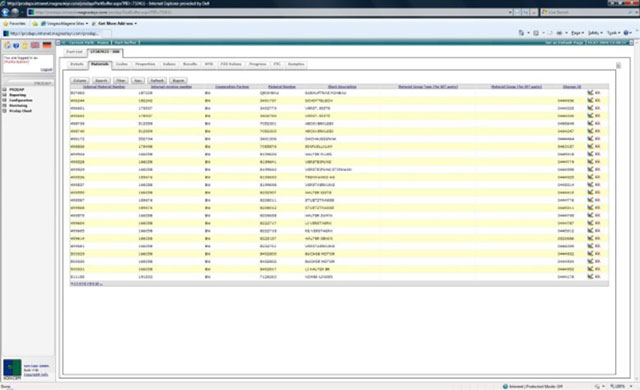Open the Results tab
The height and width of the screenshot is (390, 640).
[190, 64]
